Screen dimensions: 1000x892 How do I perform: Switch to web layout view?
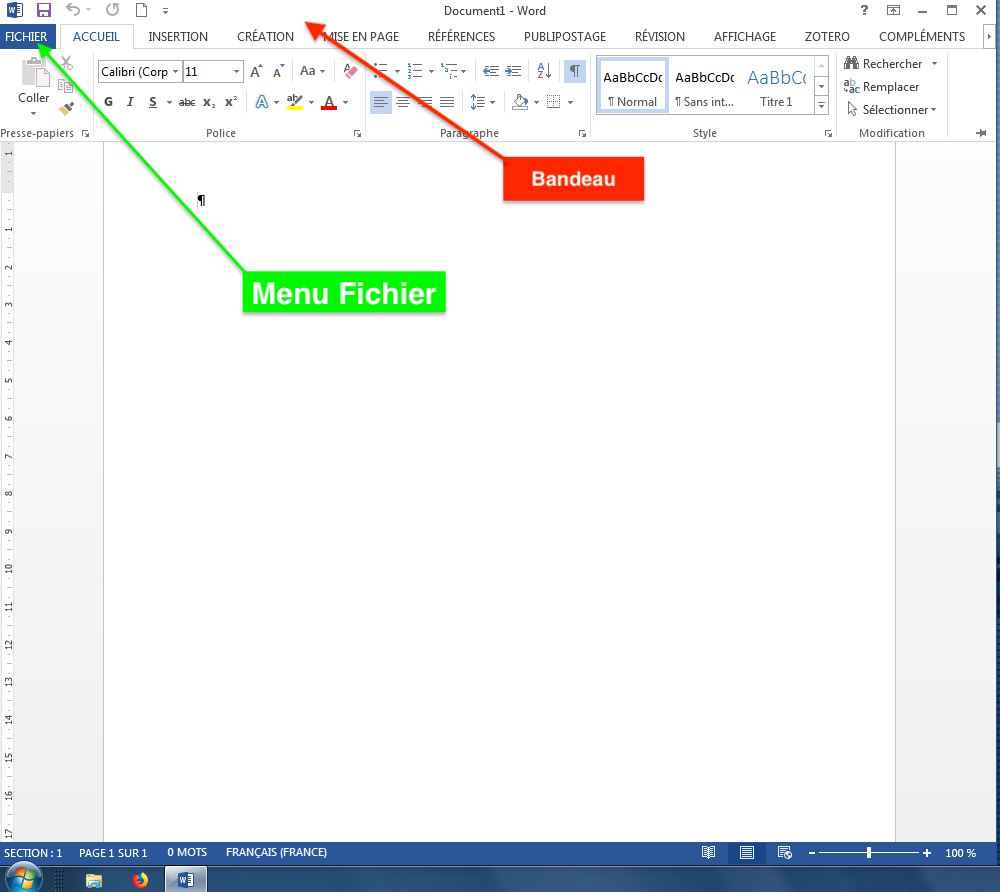(x=784, y=852)
